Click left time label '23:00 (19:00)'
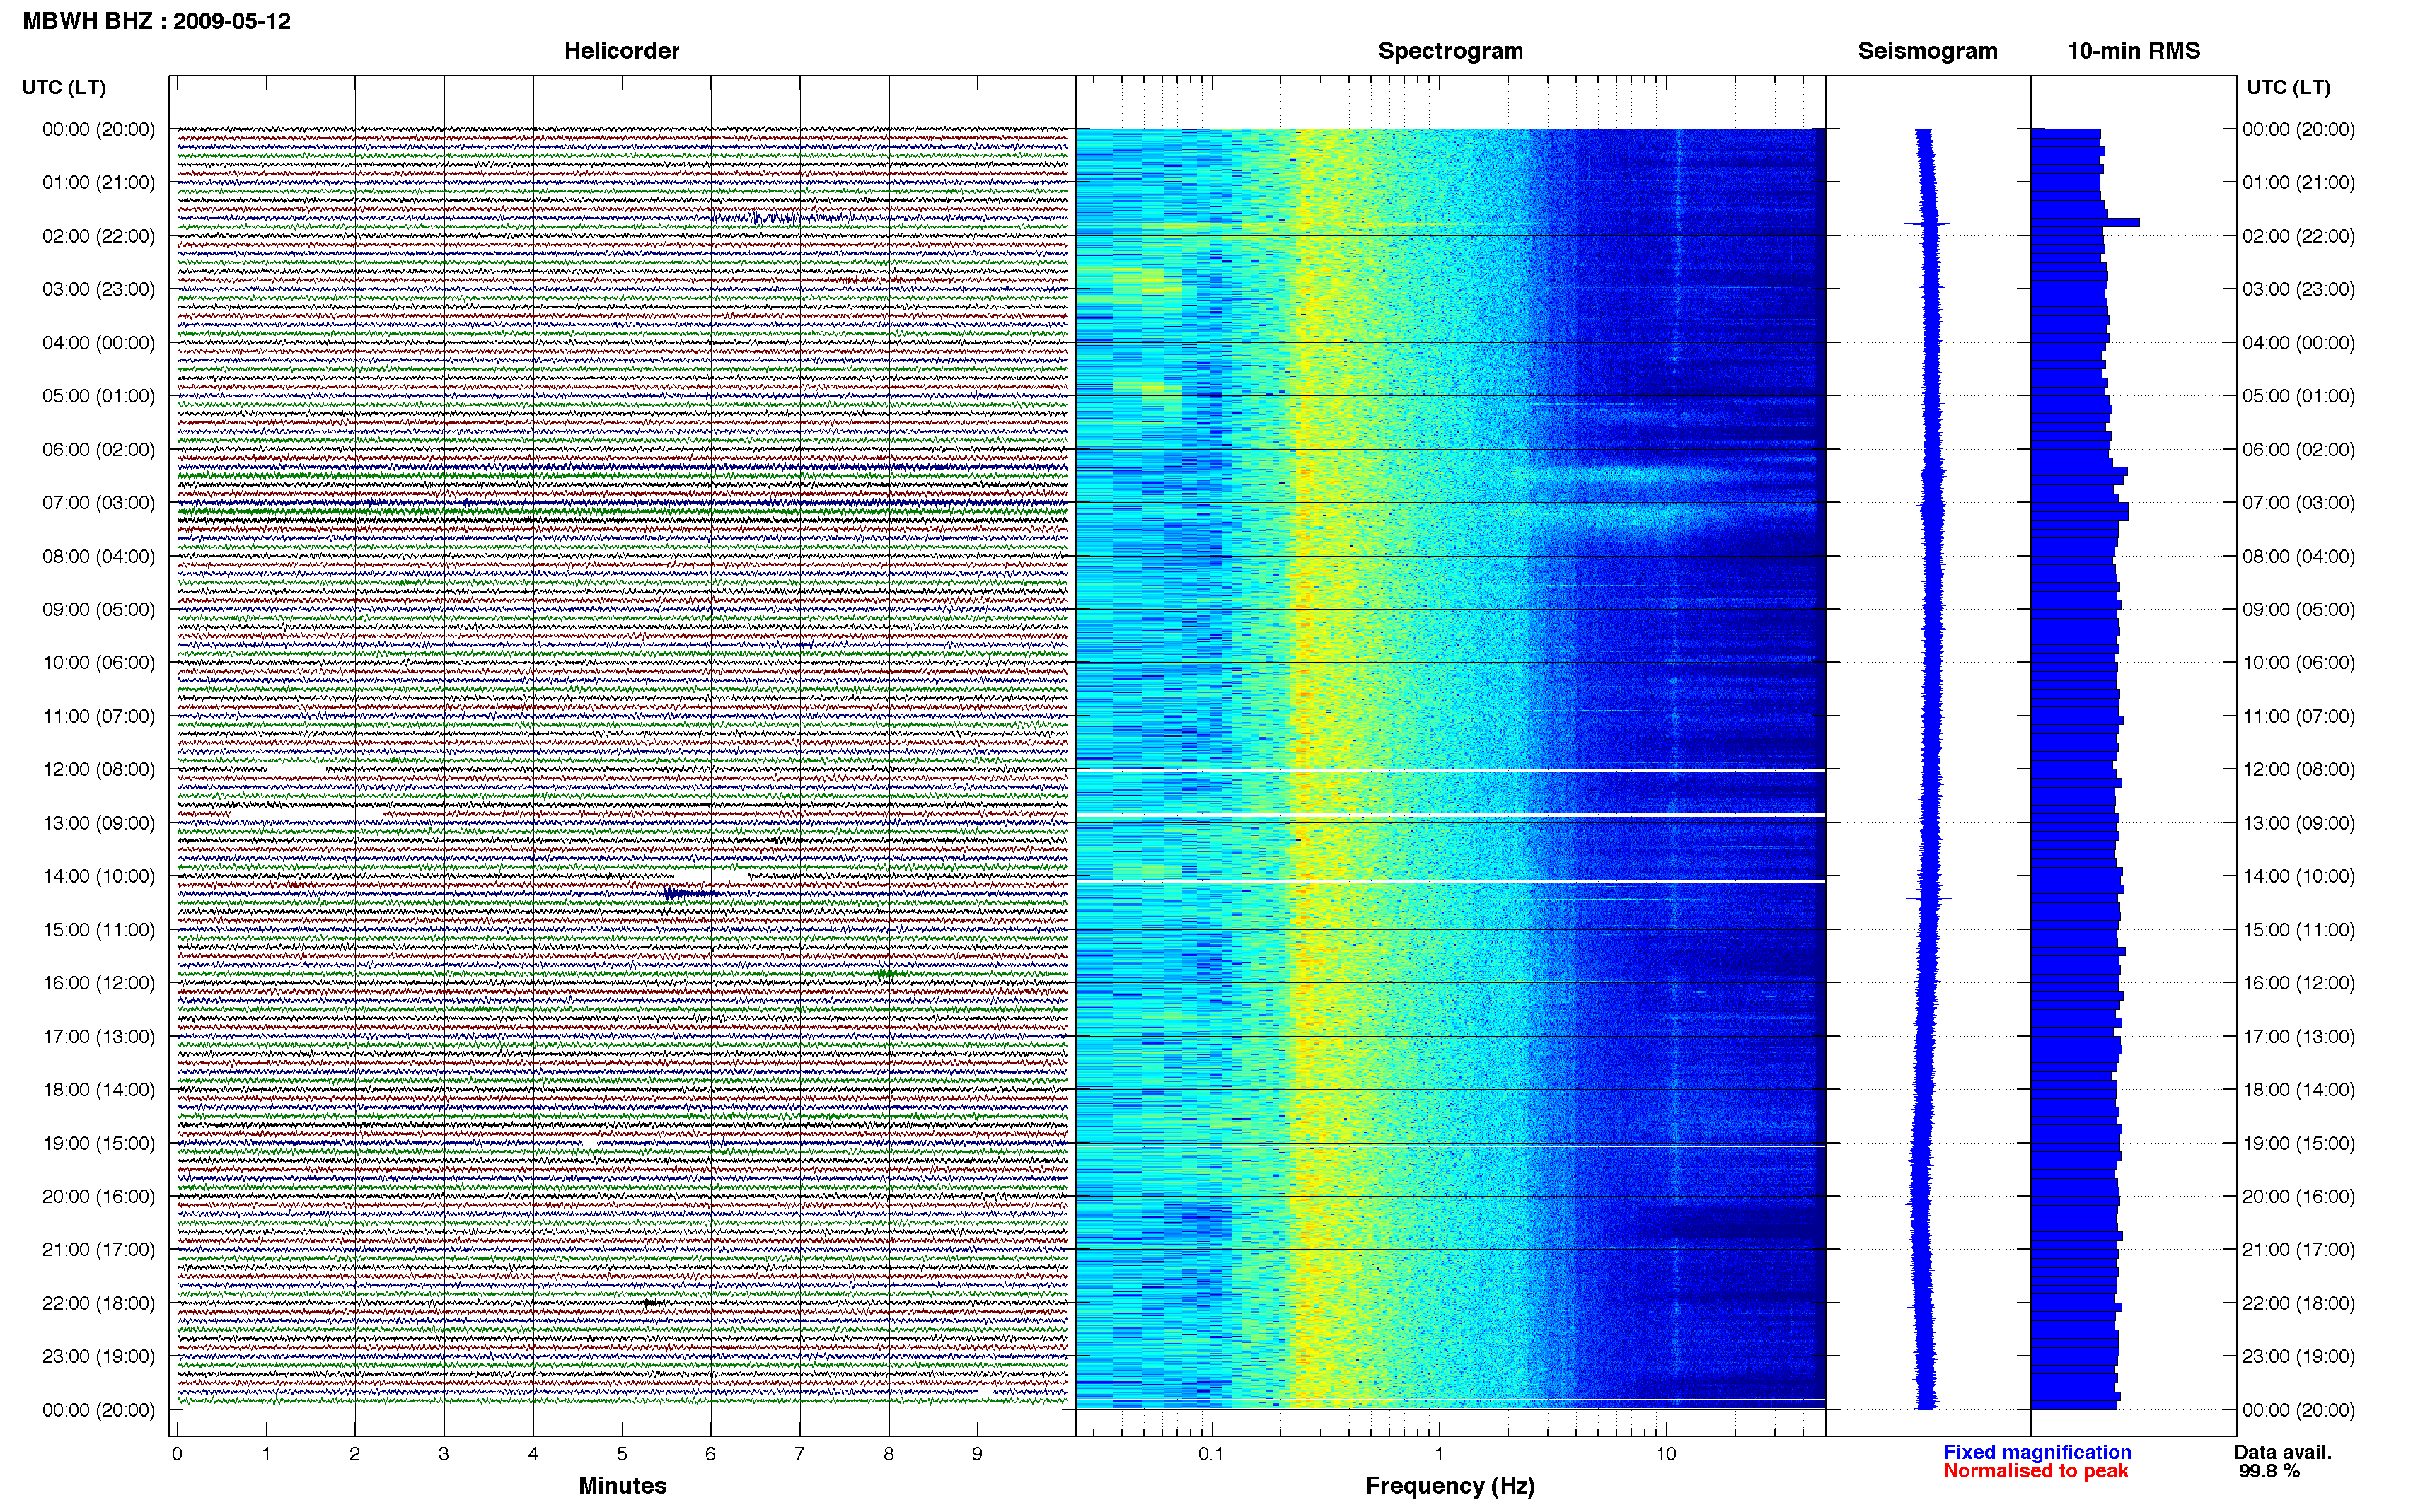This screenshot has width=2418, height=1512. (x=98, y=1356)
